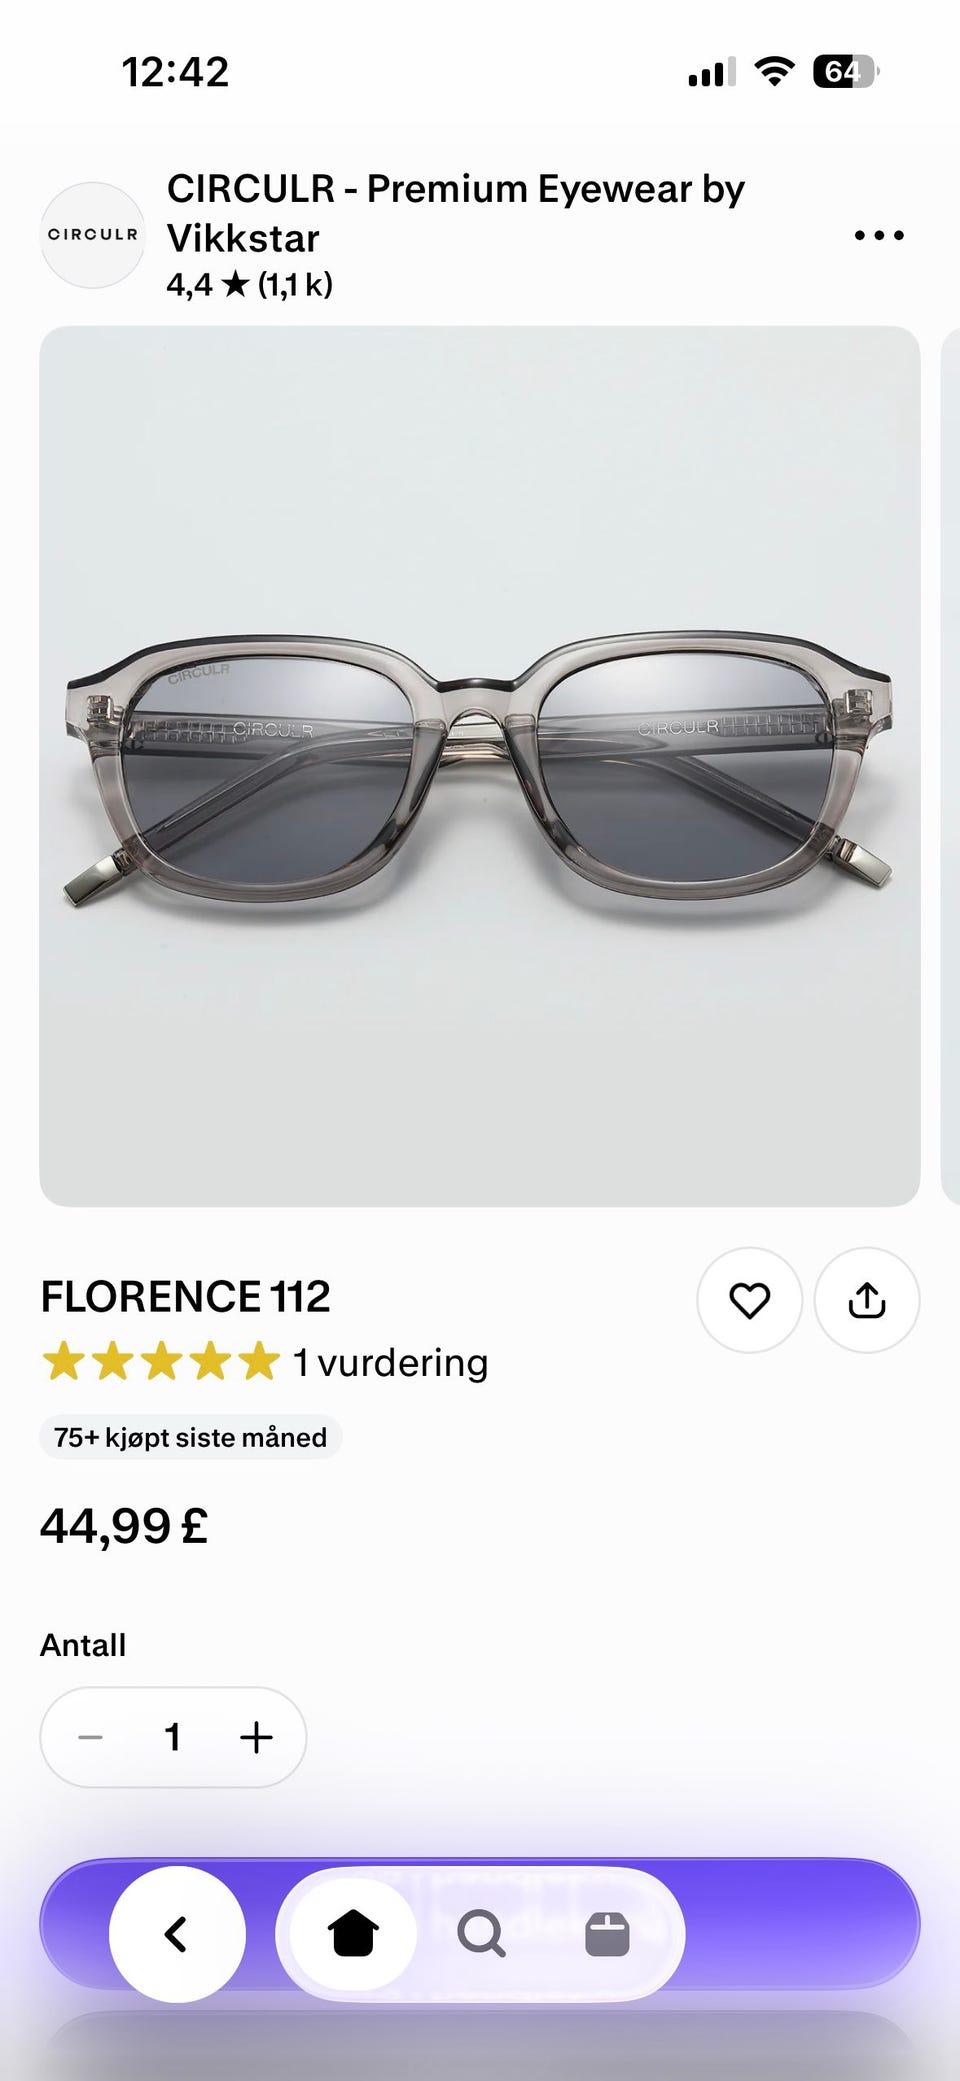Open CIRCULR Premium Eyewear by Vikkstar shop

(456, 213)
